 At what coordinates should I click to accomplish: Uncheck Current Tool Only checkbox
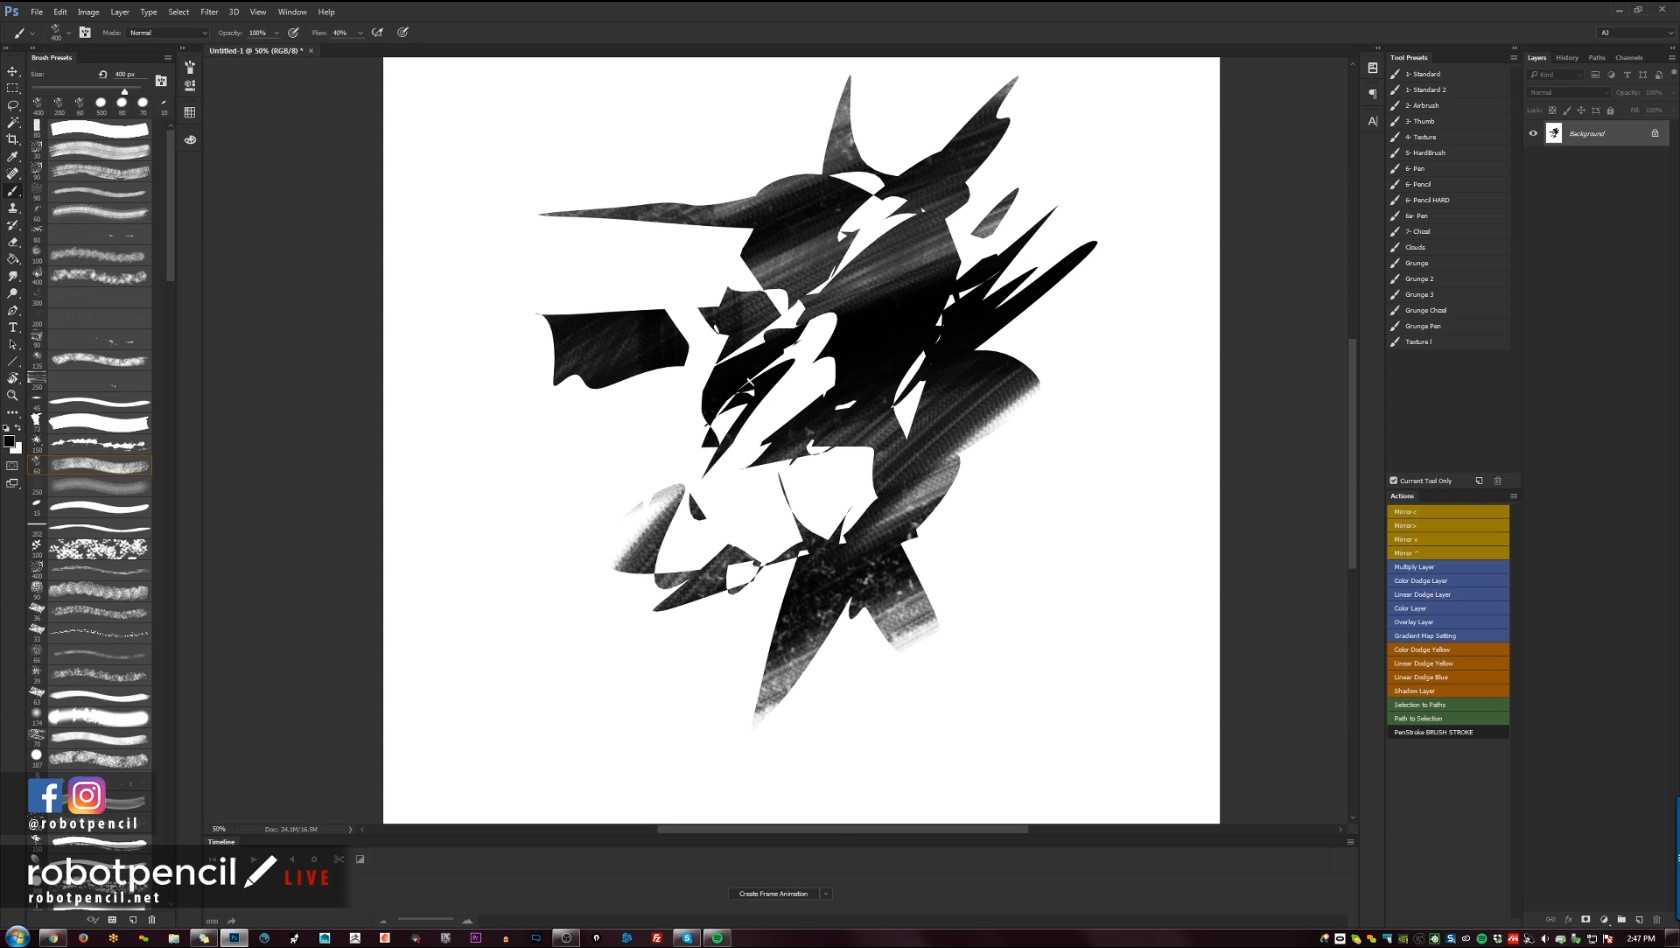[1394, 481]
